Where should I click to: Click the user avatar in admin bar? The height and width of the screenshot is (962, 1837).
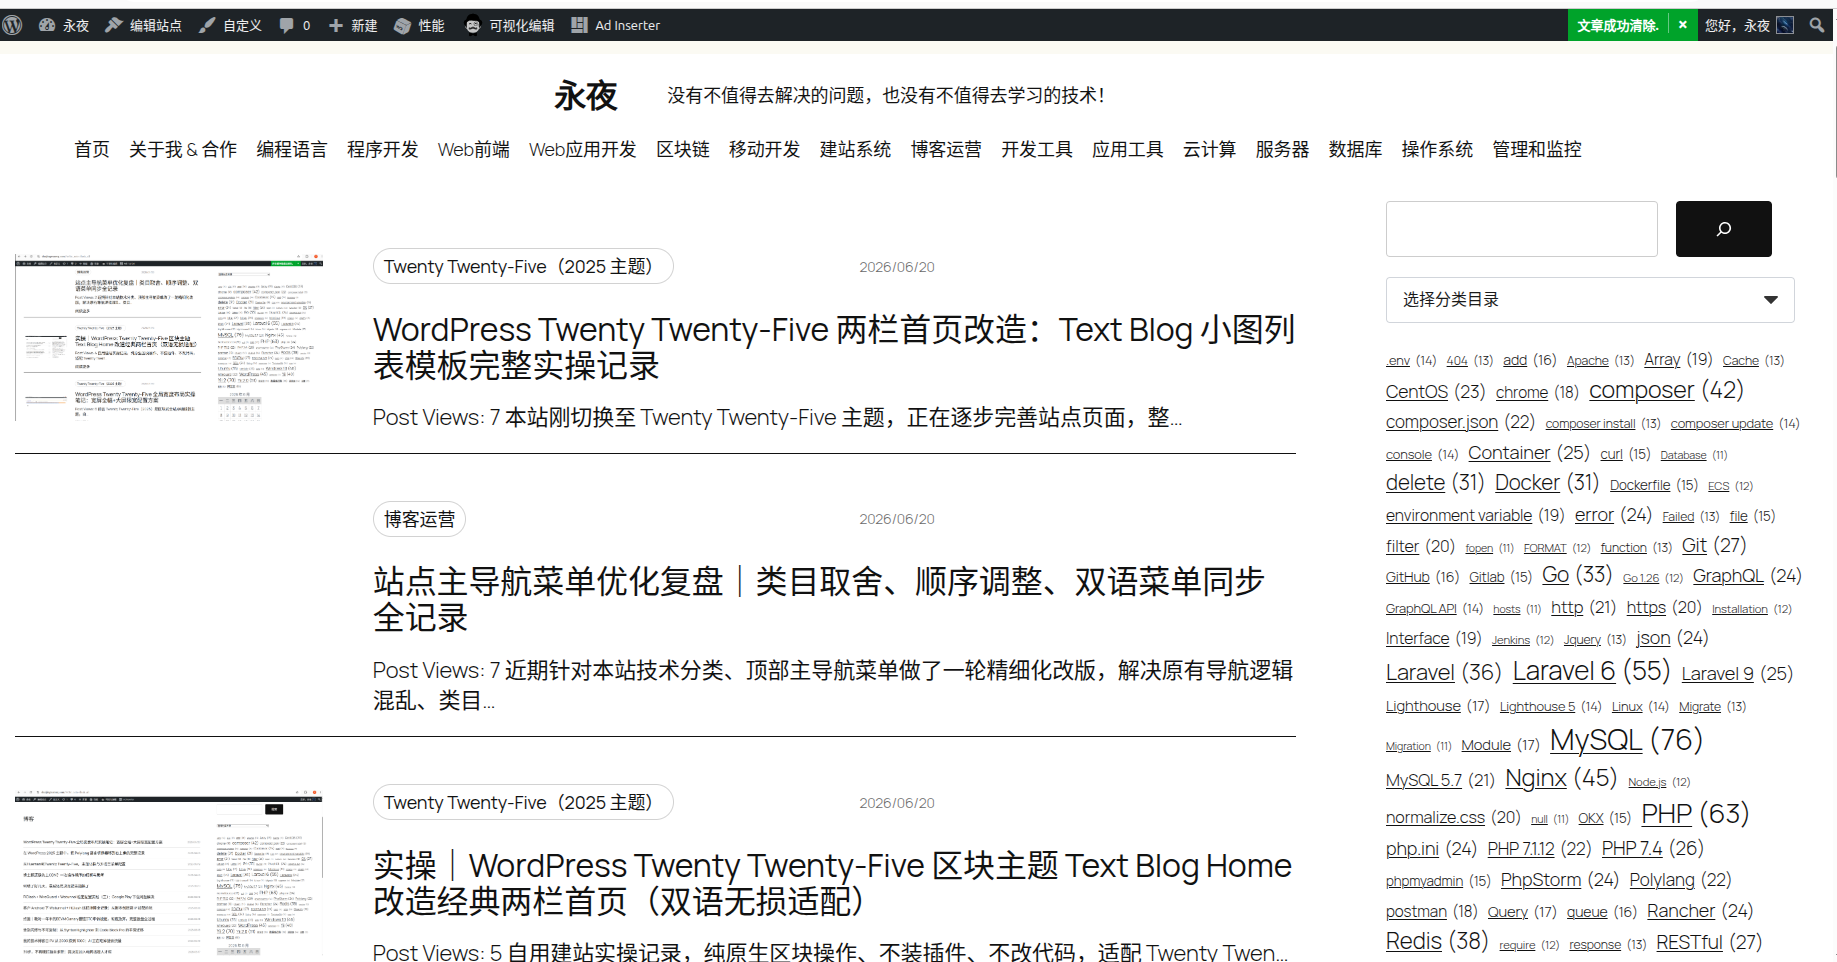(1785, 25)
